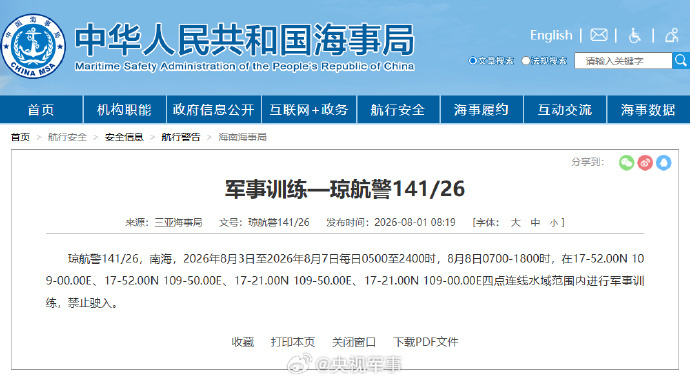This screenshot has width=690, height=380.
Task: Click the China MSA anchor logo
Action: pyautogui.click(x=33, y=46)
